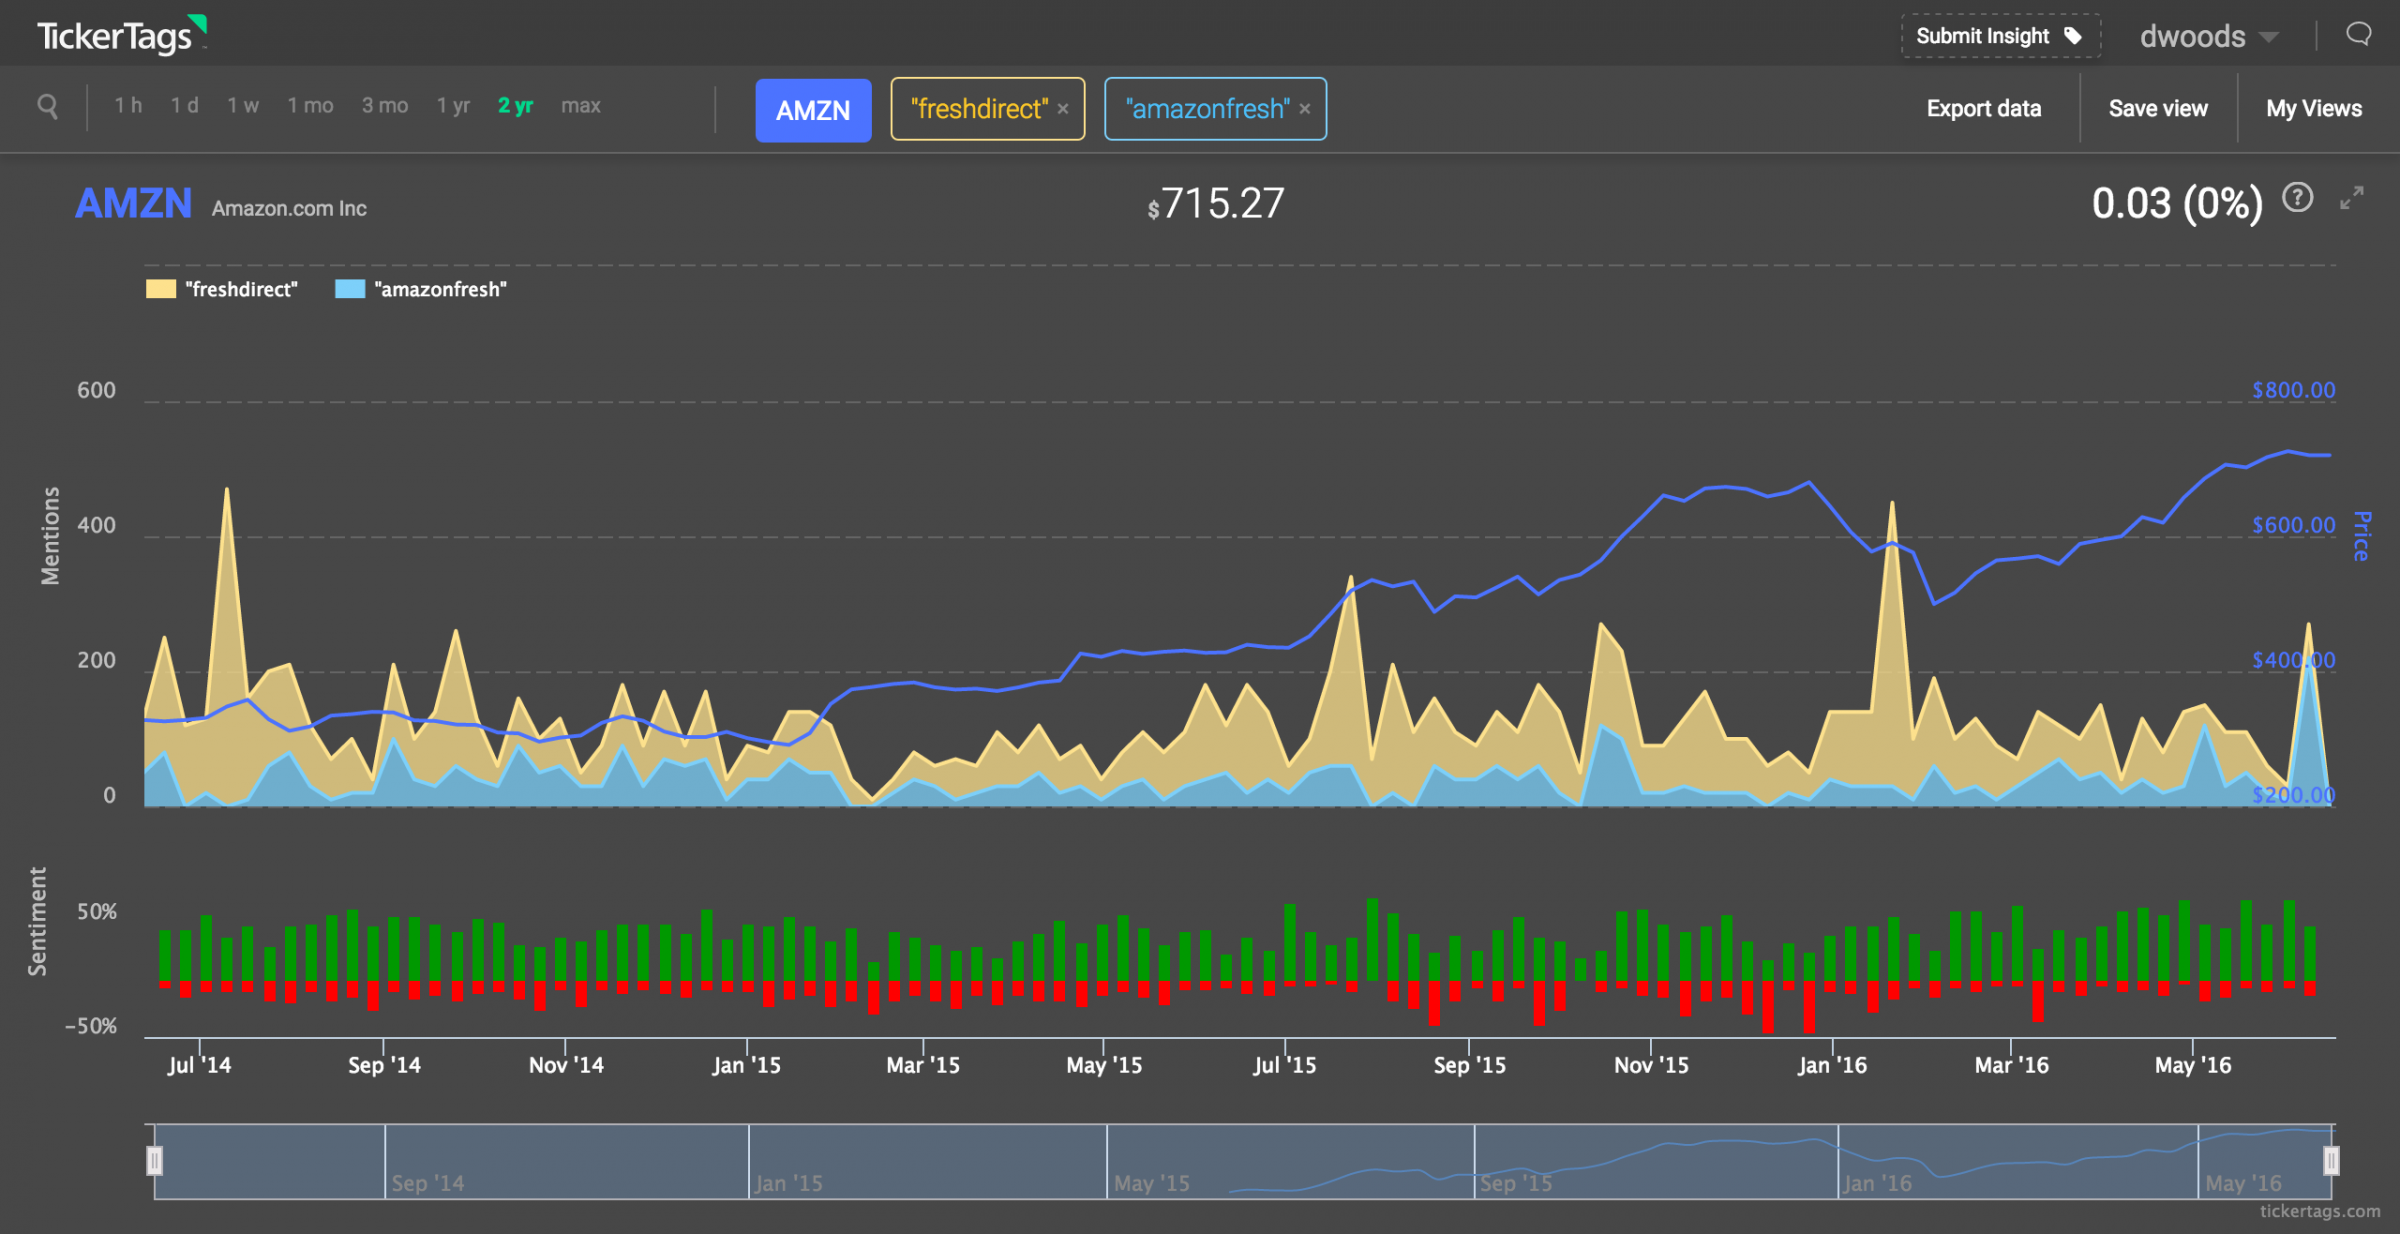Screen dimensions: 2400x1234
Task: Select the max time range
Action: [581, 106]
